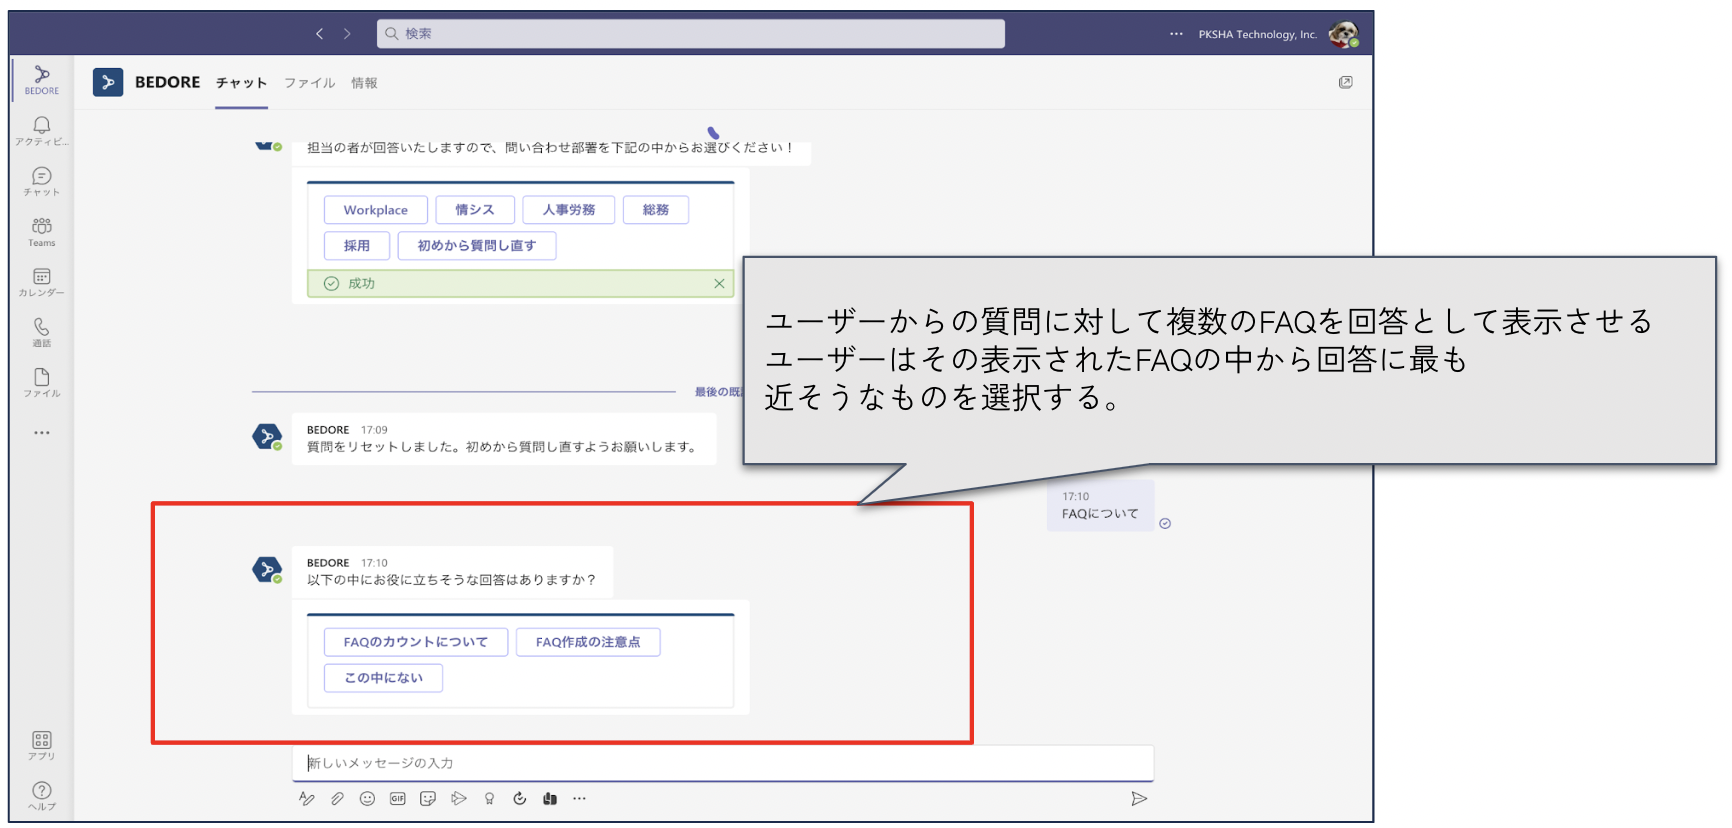The height and width of the screenshot is (828, 1732).
Task: Open the Stream icon in compose bar
Action: tap(459, 798)
